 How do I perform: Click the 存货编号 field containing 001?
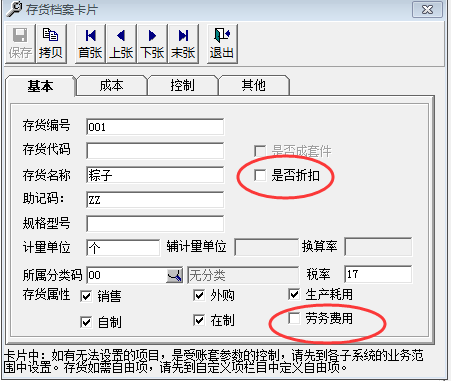(155, 127)
